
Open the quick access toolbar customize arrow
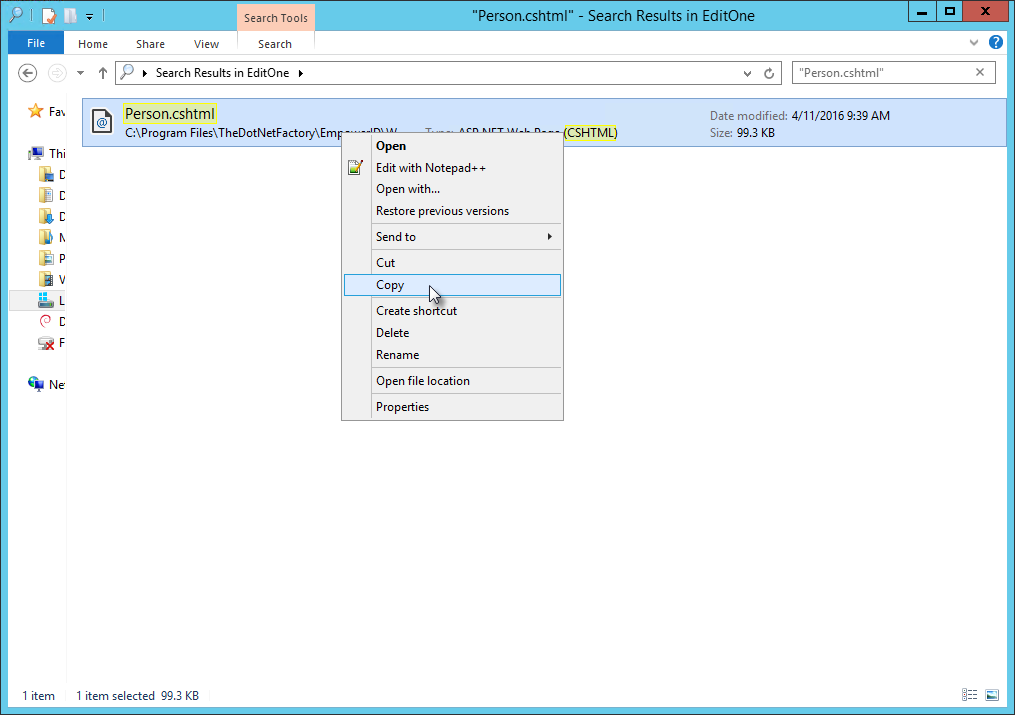89,15
